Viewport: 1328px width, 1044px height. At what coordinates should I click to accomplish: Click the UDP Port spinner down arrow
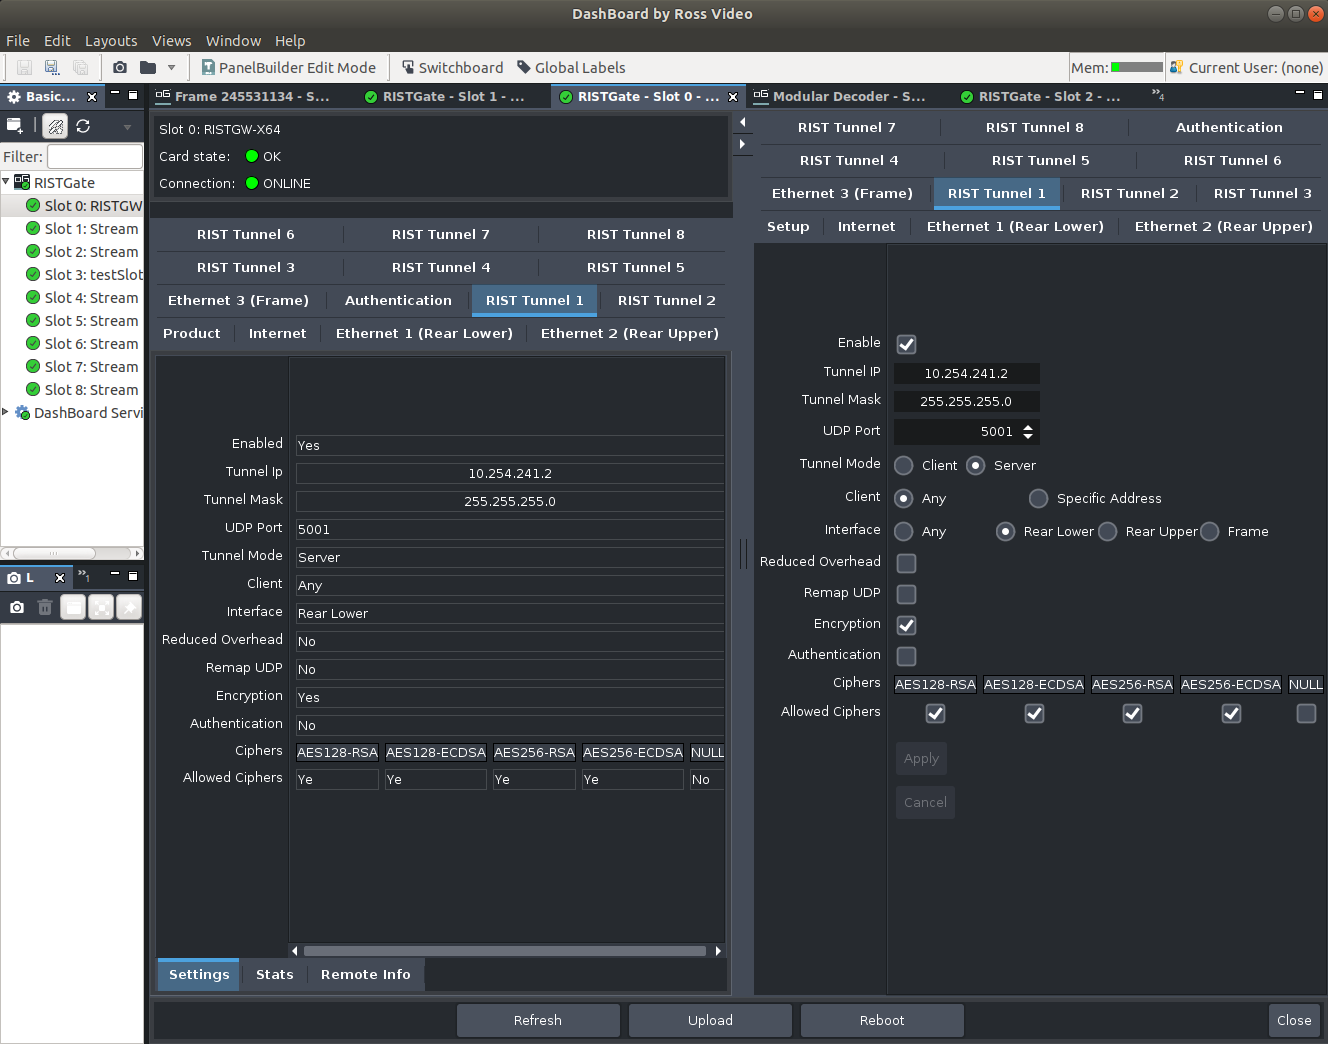(x=1028, y=436)
